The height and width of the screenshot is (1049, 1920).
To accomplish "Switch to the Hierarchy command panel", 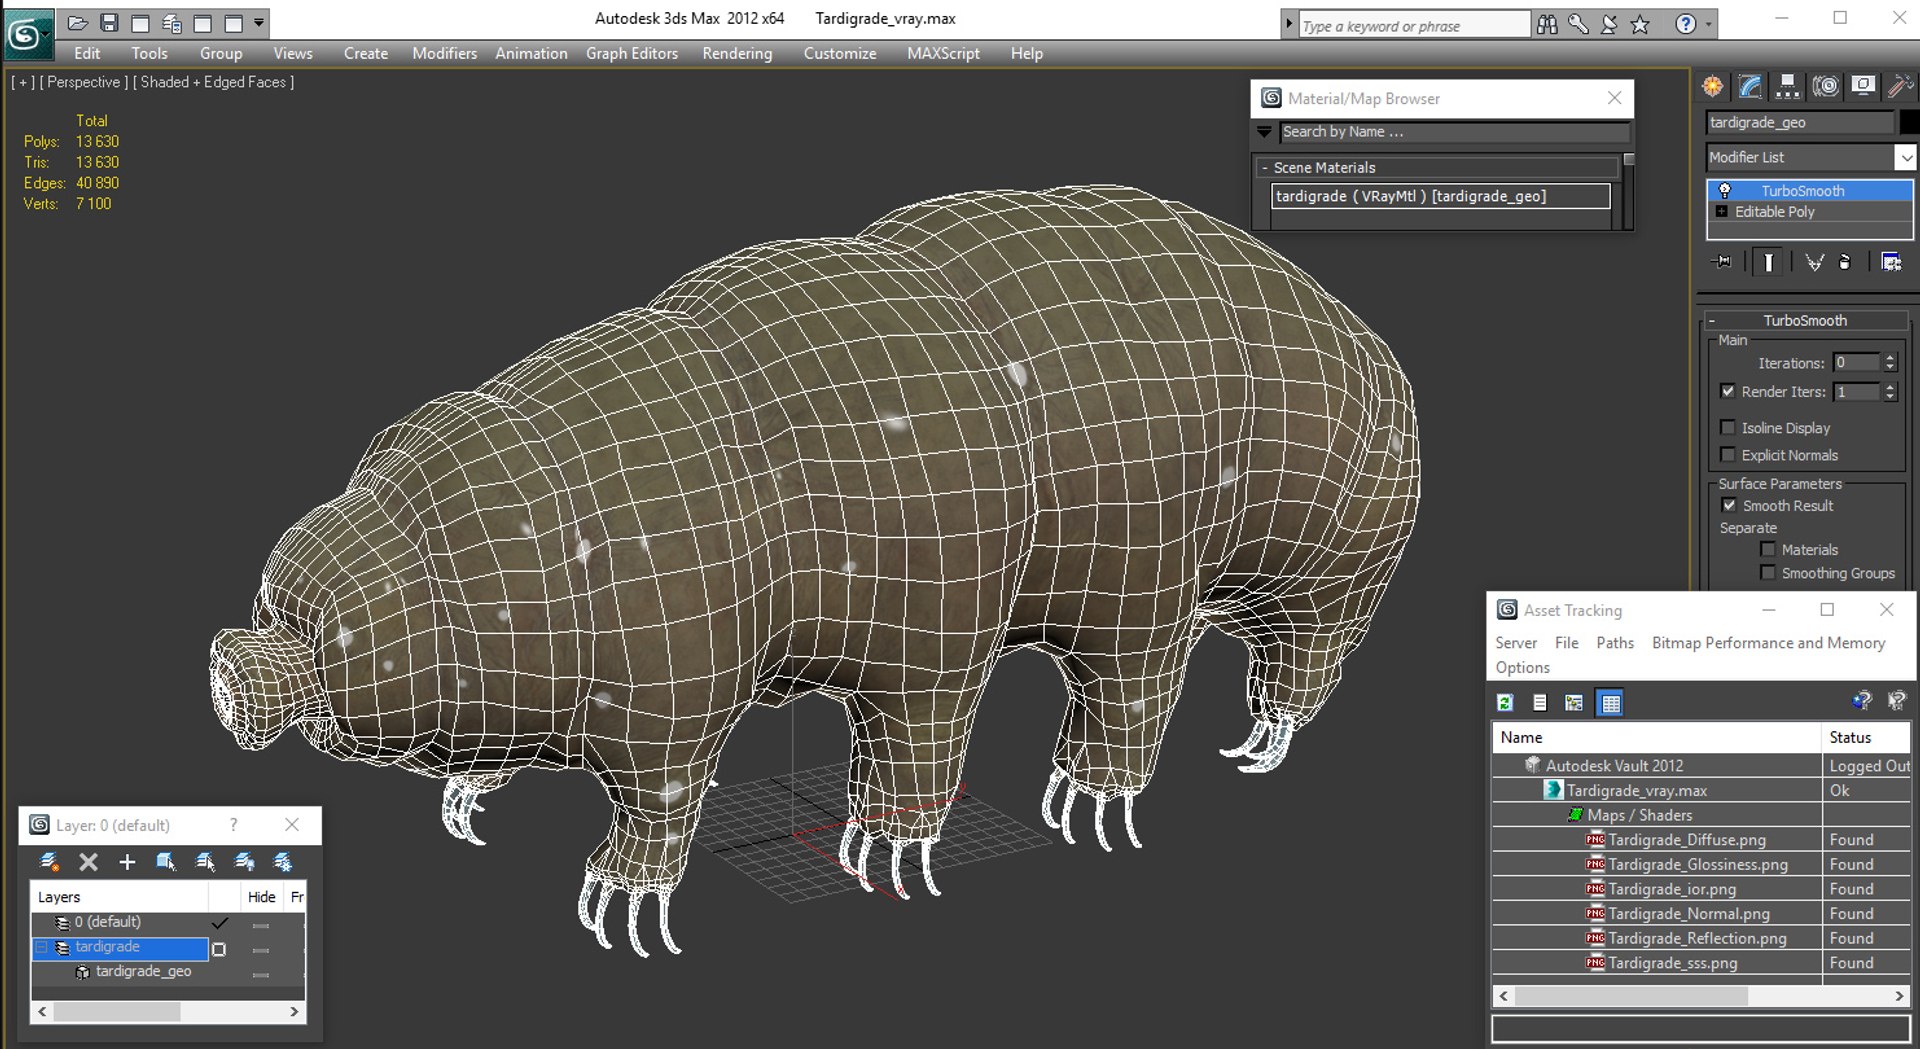I will (1787, 87).
